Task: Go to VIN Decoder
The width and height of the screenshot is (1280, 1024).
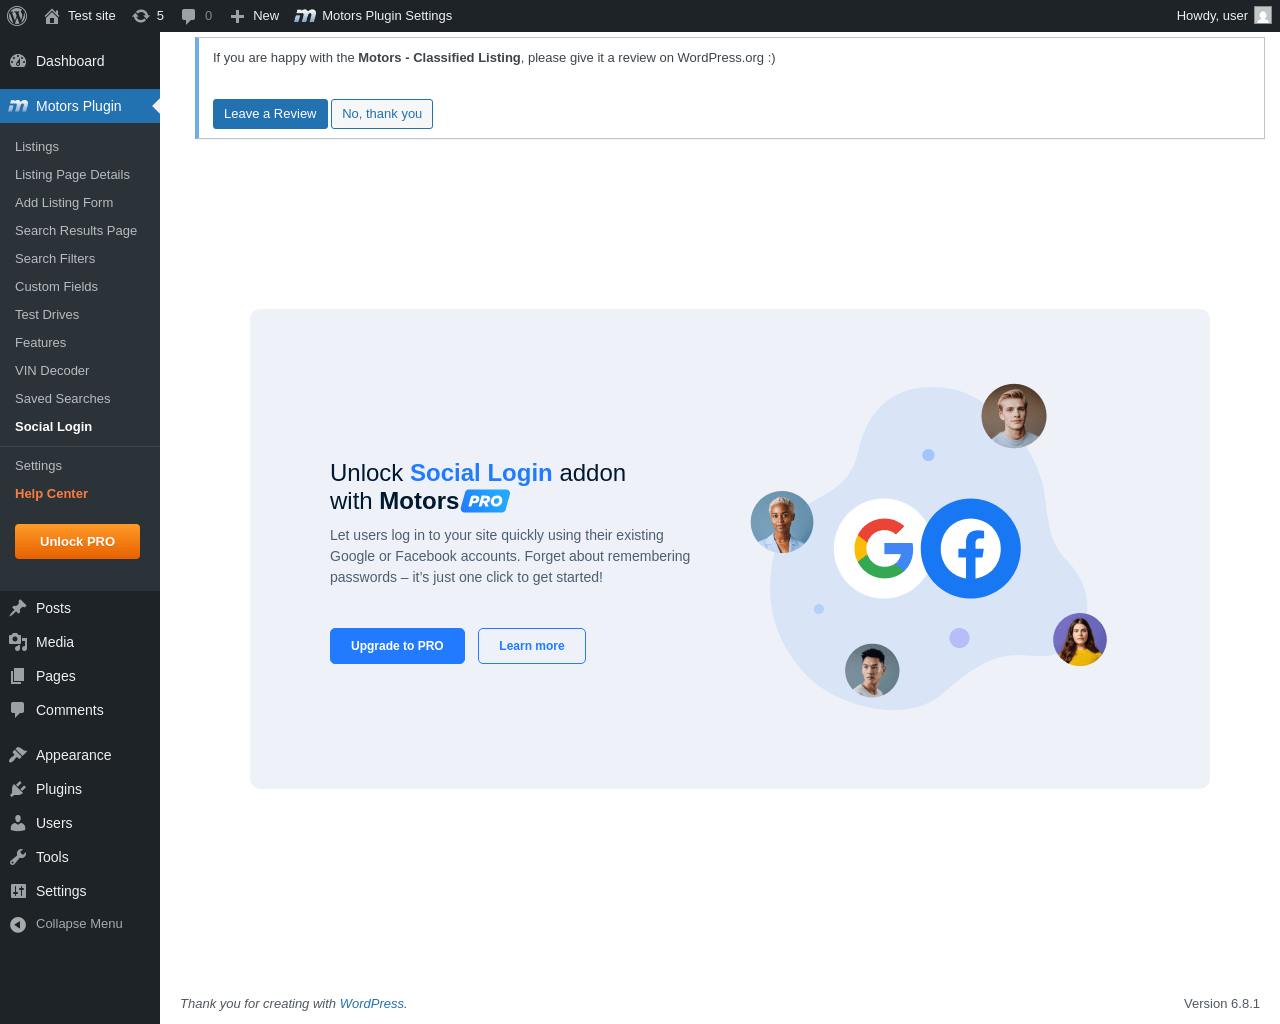Action: (x=52, y=371)
